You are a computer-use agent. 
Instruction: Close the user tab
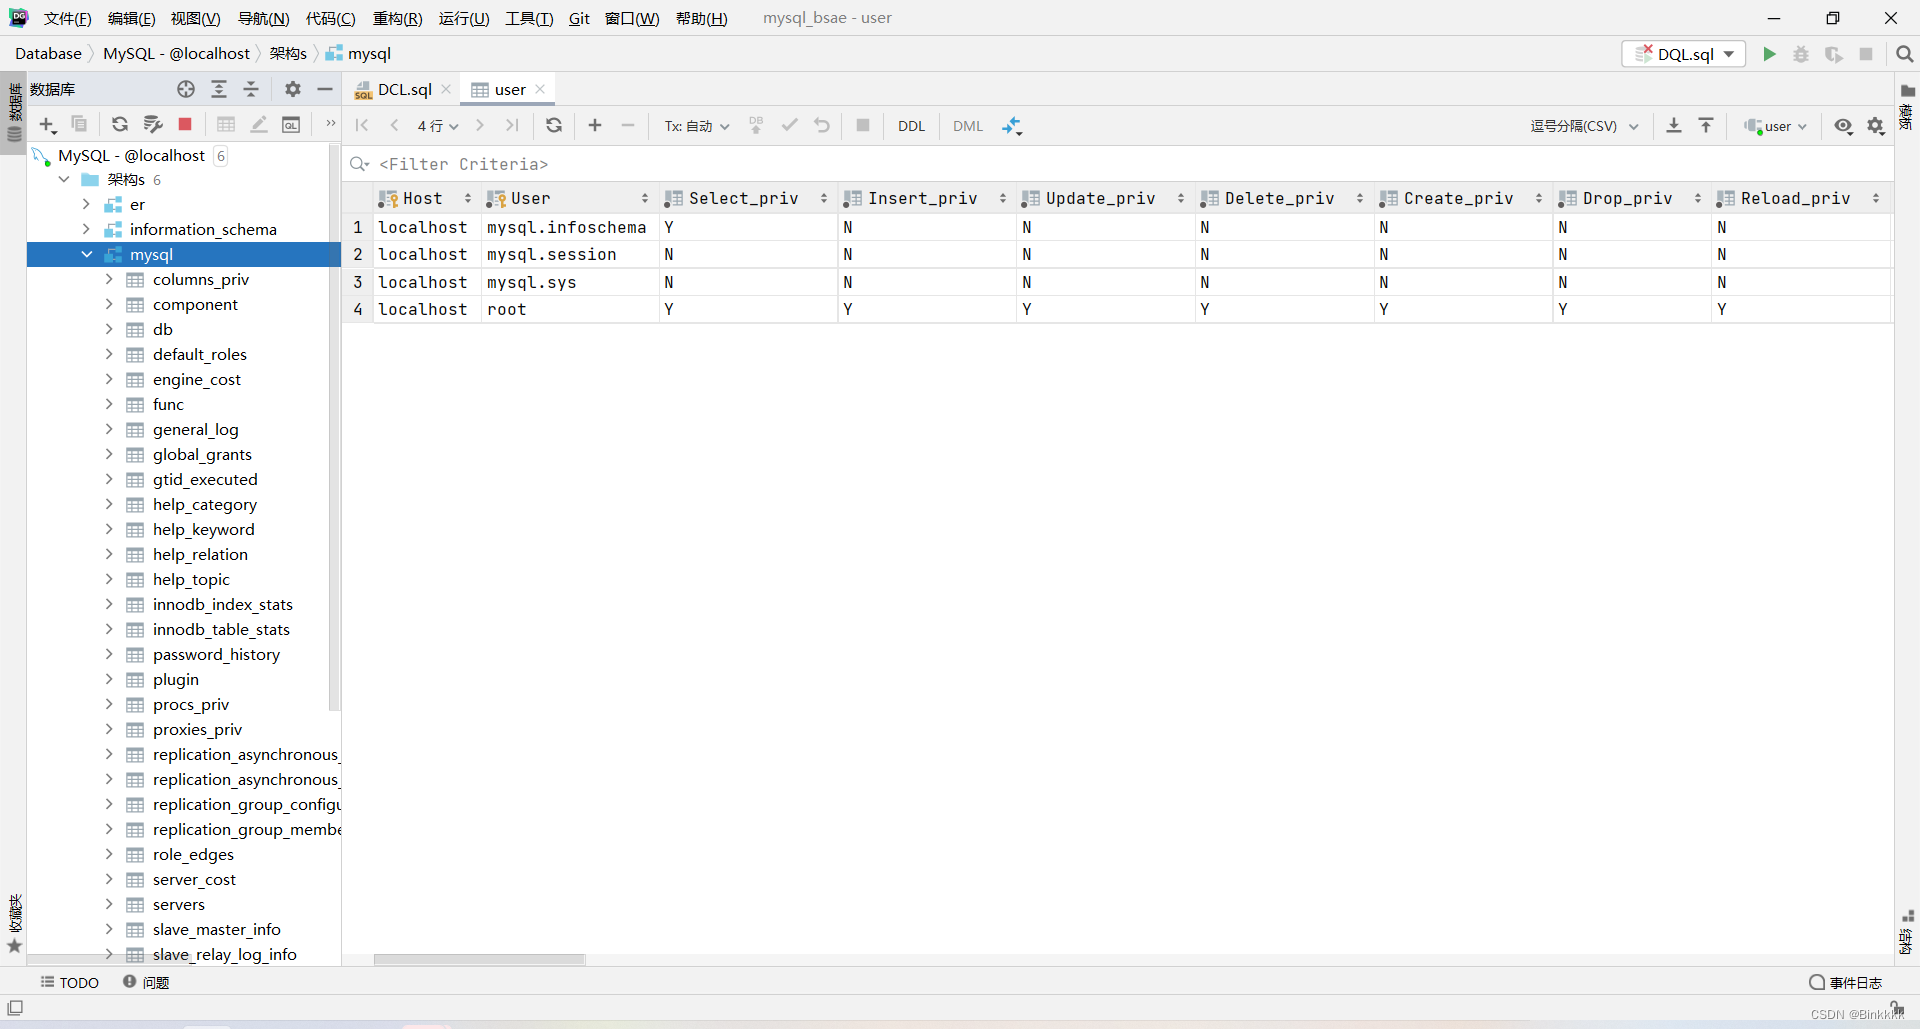pyautogui.click(x=540, y=89)
